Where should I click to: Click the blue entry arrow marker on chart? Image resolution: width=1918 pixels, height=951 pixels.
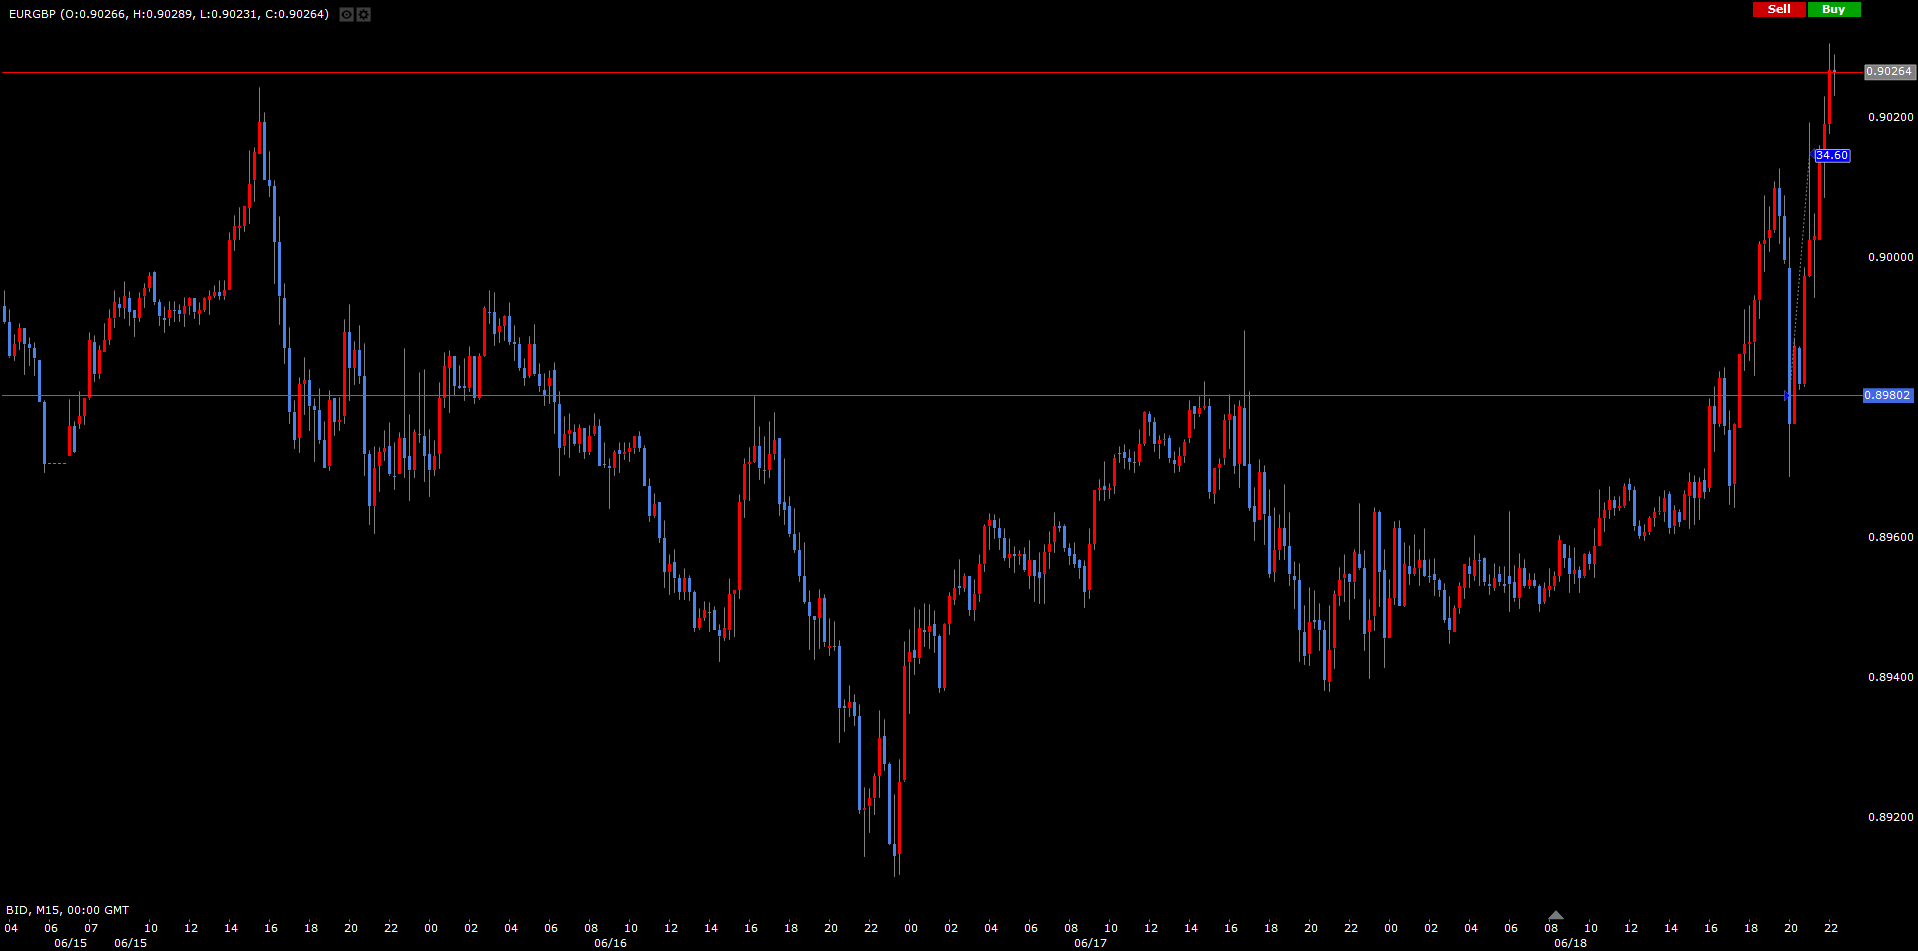point(1787,396)
